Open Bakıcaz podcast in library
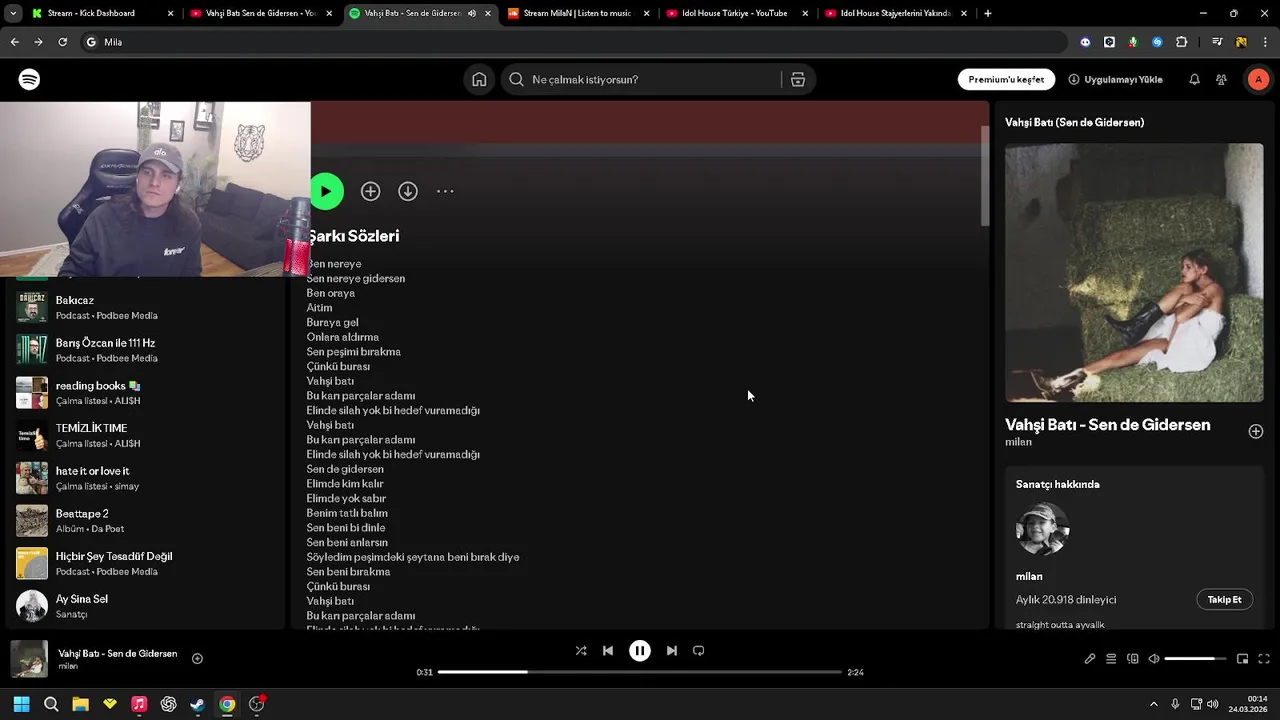Viewport: 1280px width, 720px height. 143,307
